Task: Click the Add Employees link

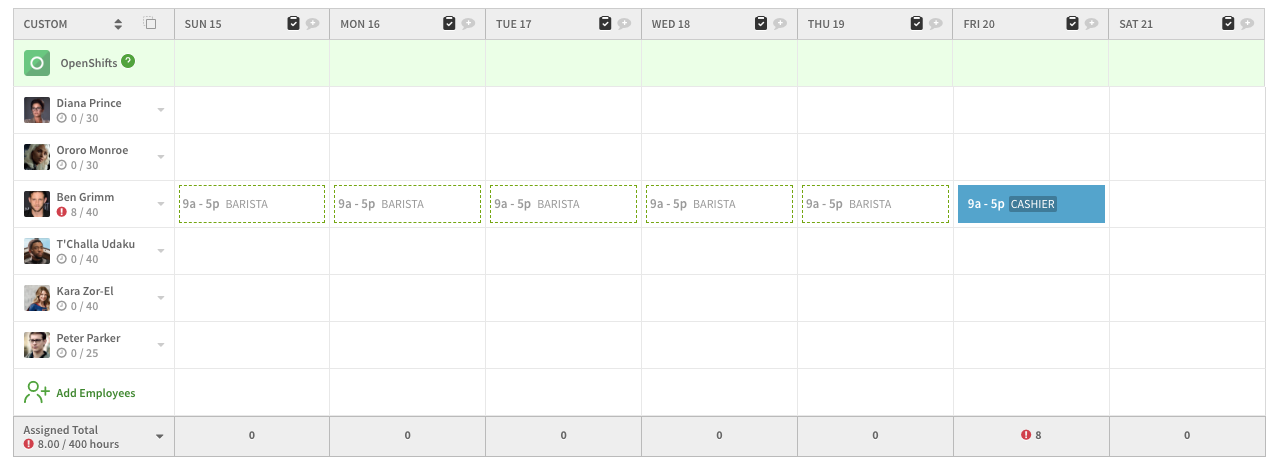Action: click(95, 393)
